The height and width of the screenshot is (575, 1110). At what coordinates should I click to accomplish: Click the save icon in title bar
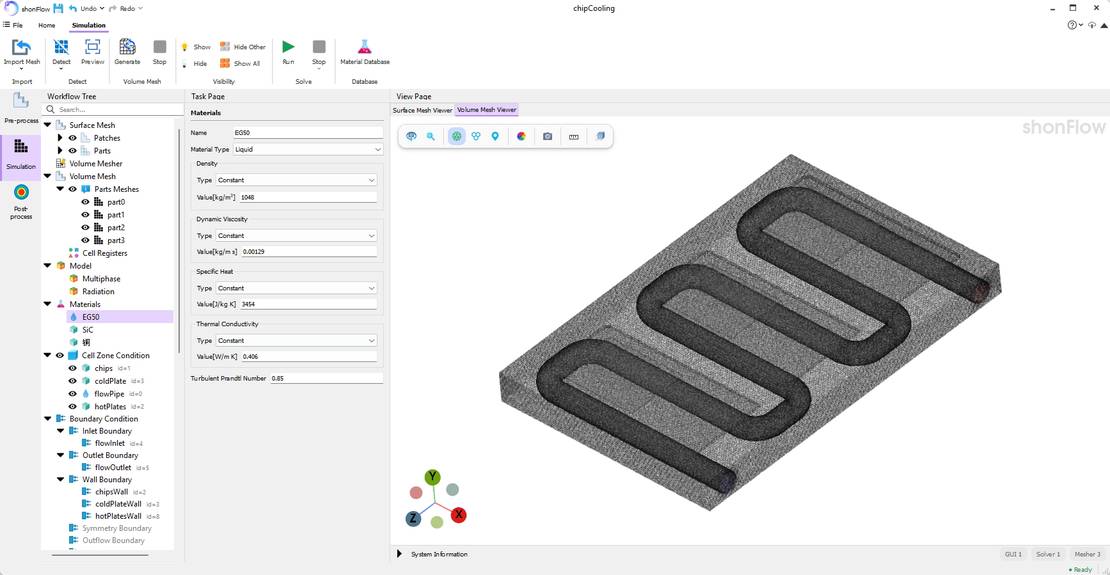click(x=58, y=8)
